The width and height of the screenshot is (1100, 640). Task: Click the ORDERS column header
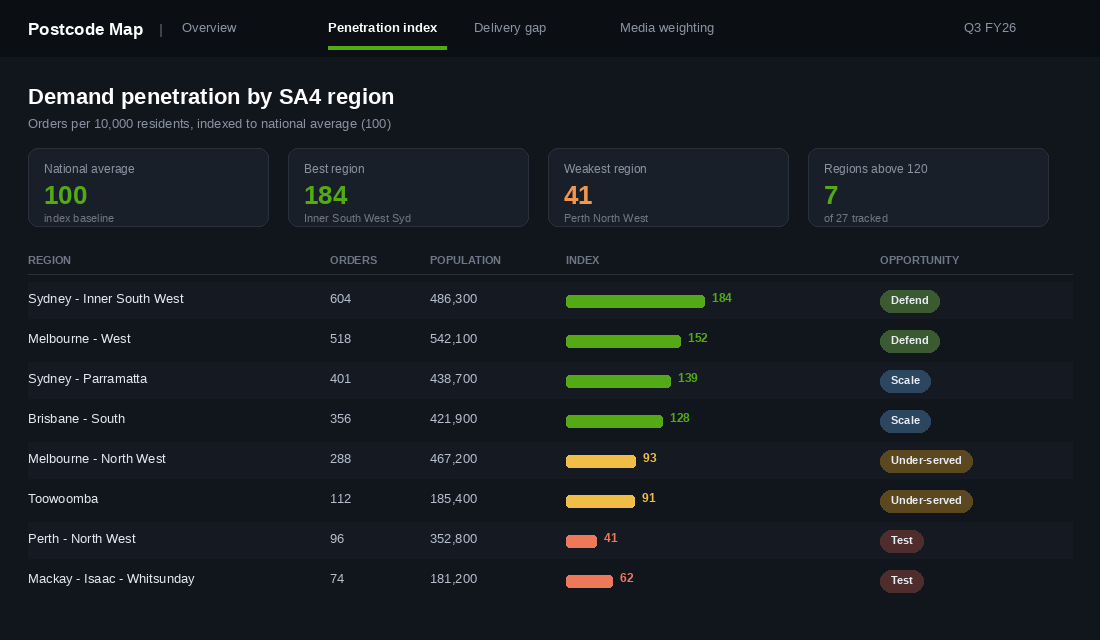tap(354, 260)
